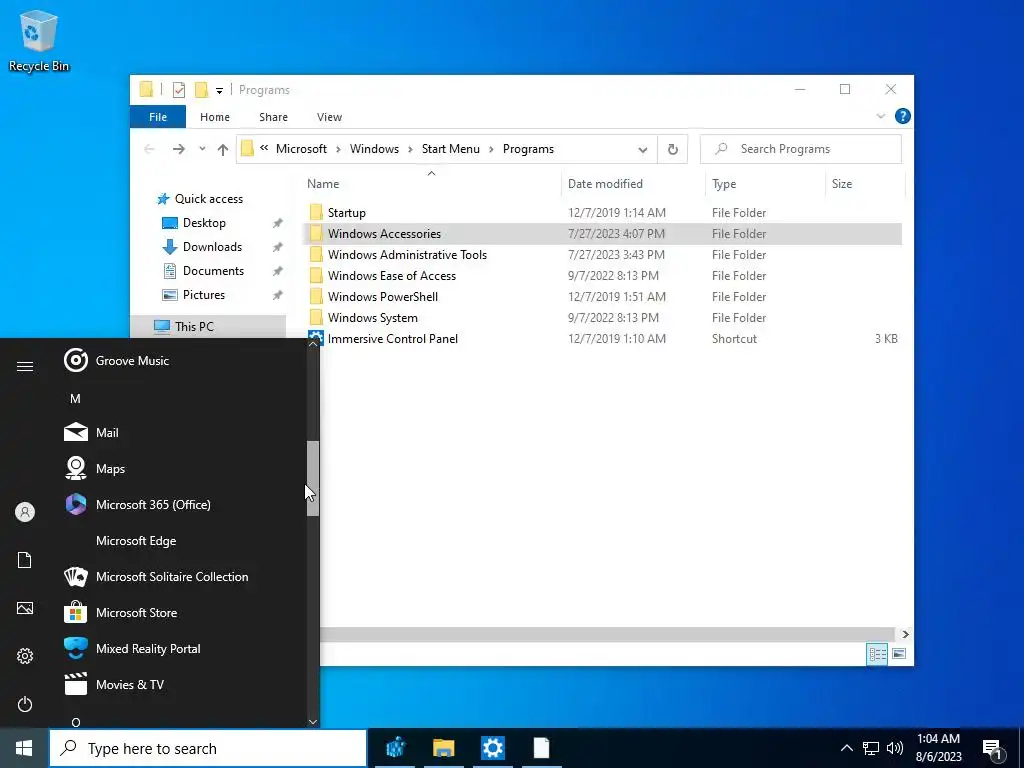Open the taskbar clock and date

coord(938,748)
